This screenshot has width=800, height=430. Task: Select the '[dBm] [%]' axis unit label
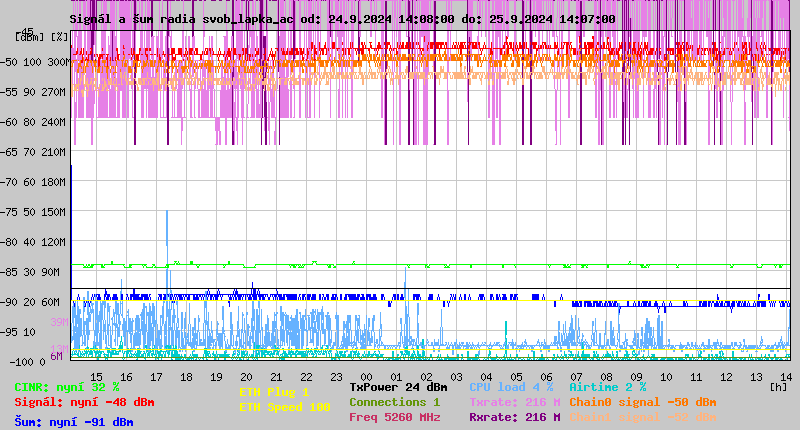pos(42,37)
